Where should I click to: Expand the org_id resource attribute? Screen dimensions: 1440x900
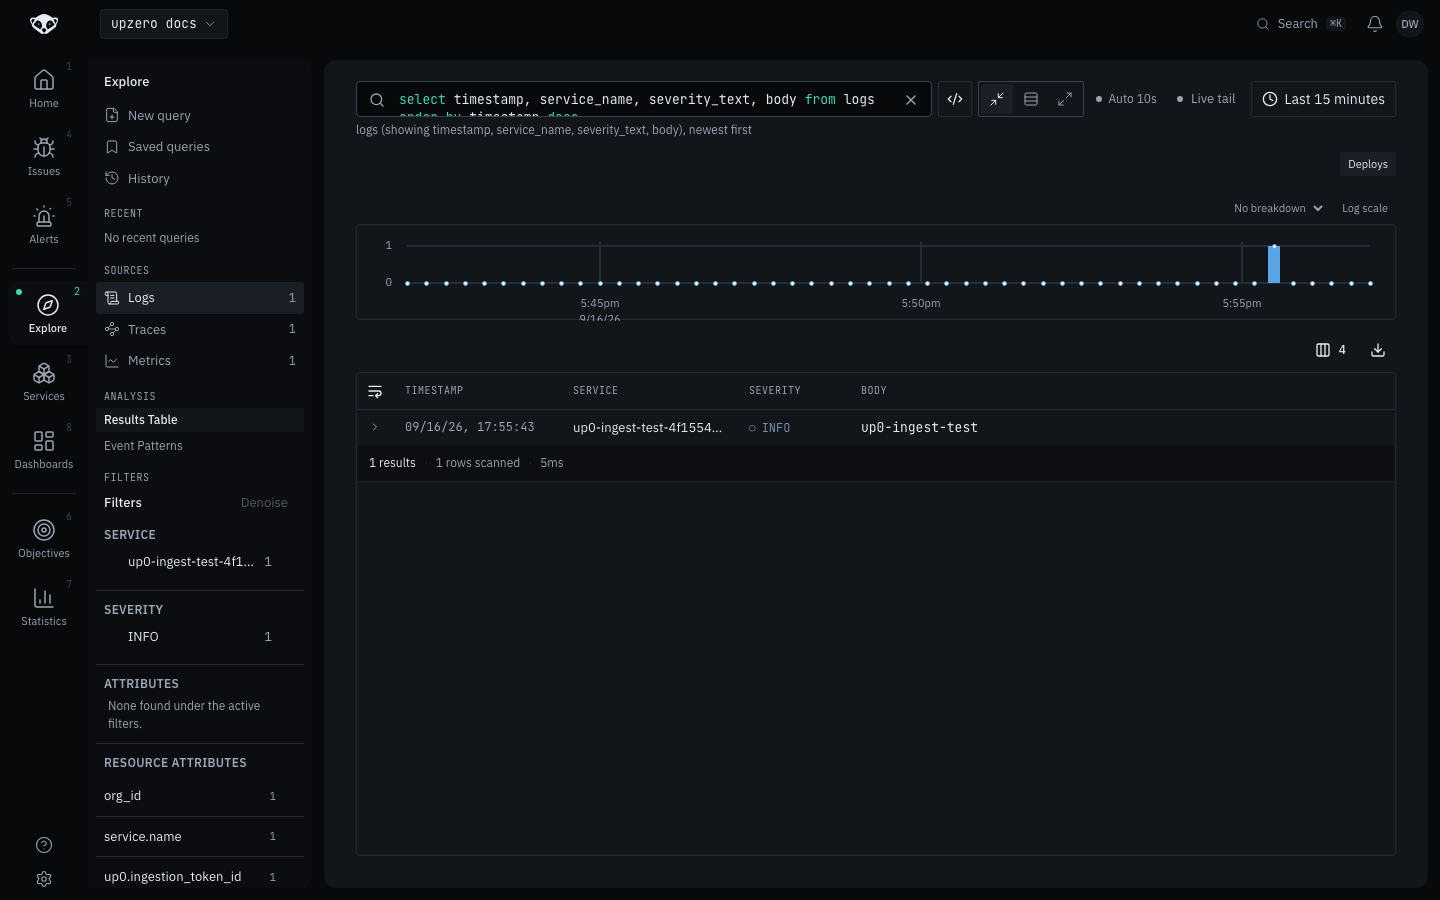tap(200, 796)
